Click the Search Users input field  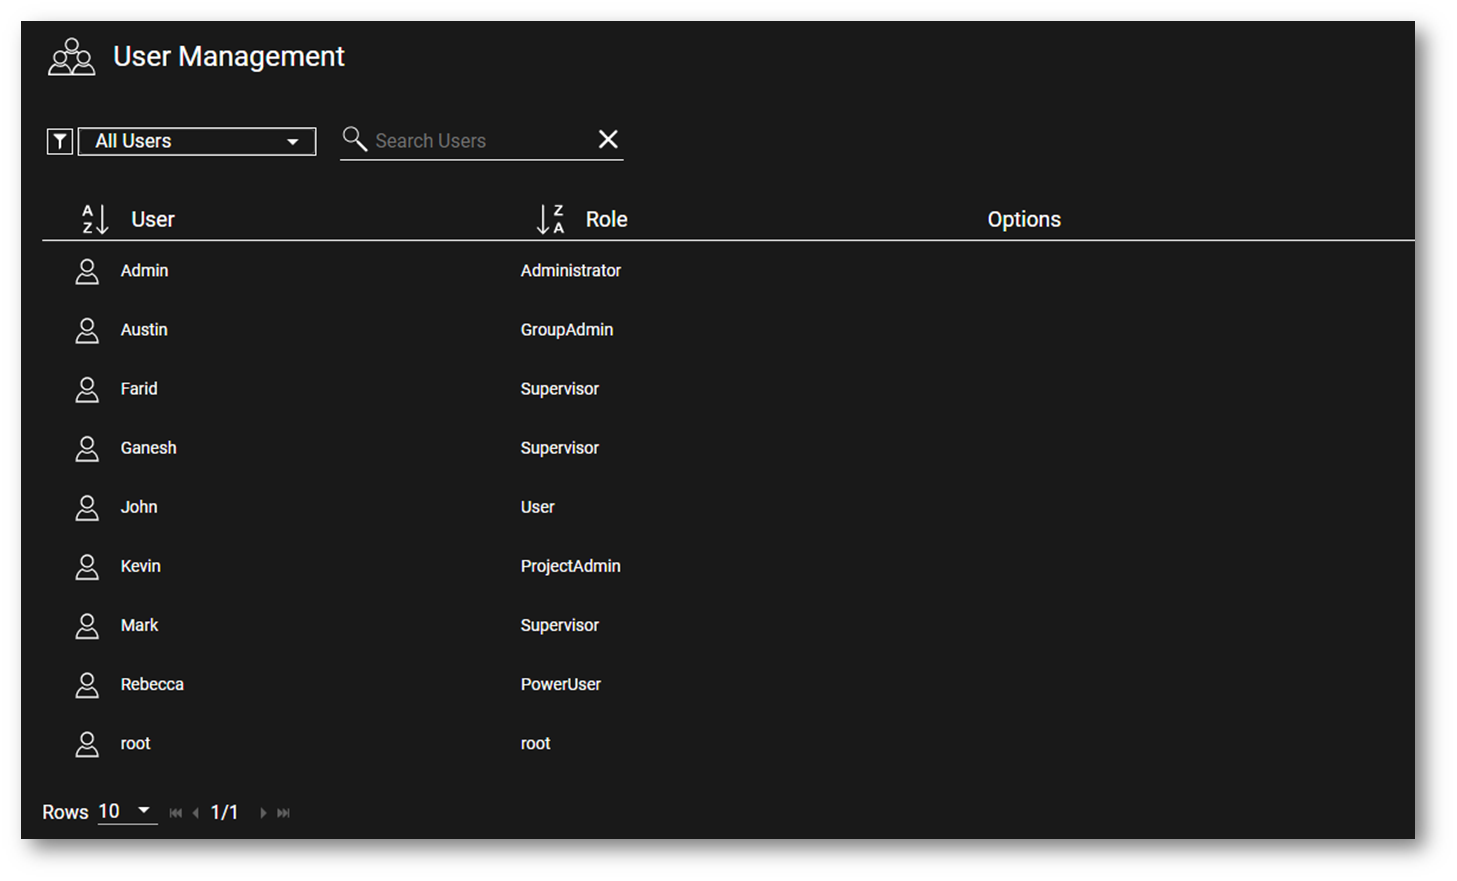(480, 141)
